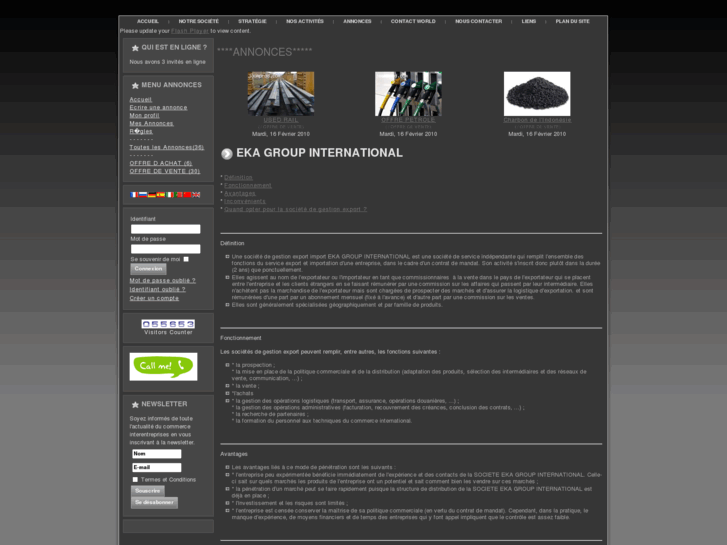Jump to the Définition anchor link
Image resolution: width=727 pixels, height=545 pixels.
pyautogui.click(x=238, y=178)
